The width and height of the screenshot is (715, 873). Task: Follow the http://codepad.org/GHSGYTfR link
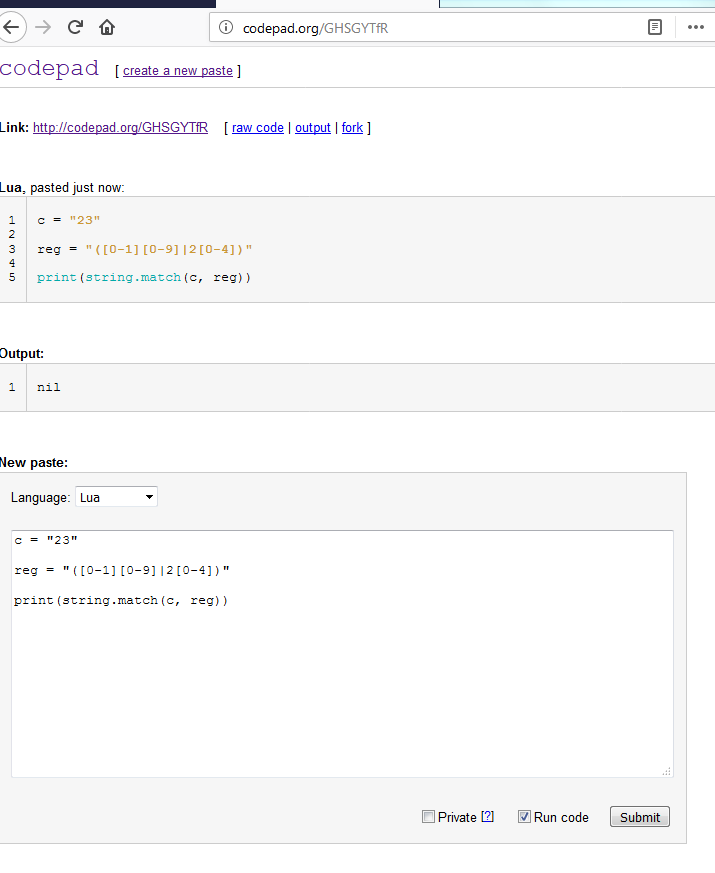pos(120,127)
